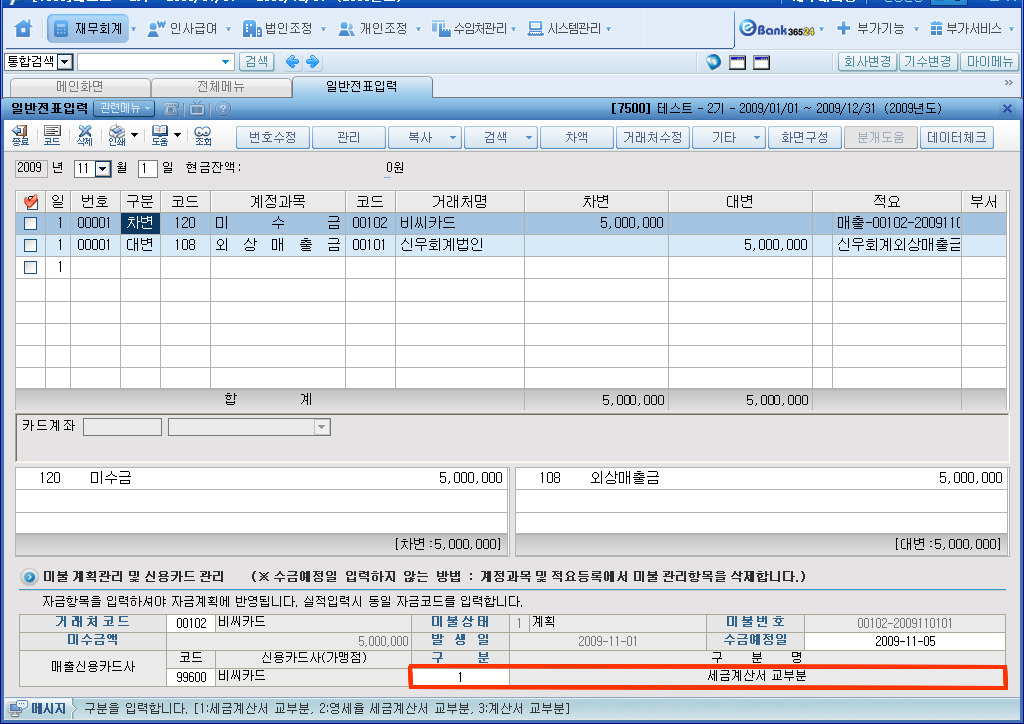Screen dimensions: 1024x724
Task: Expand the 통합검색 search type dropdown
Action: coord(66,62)
